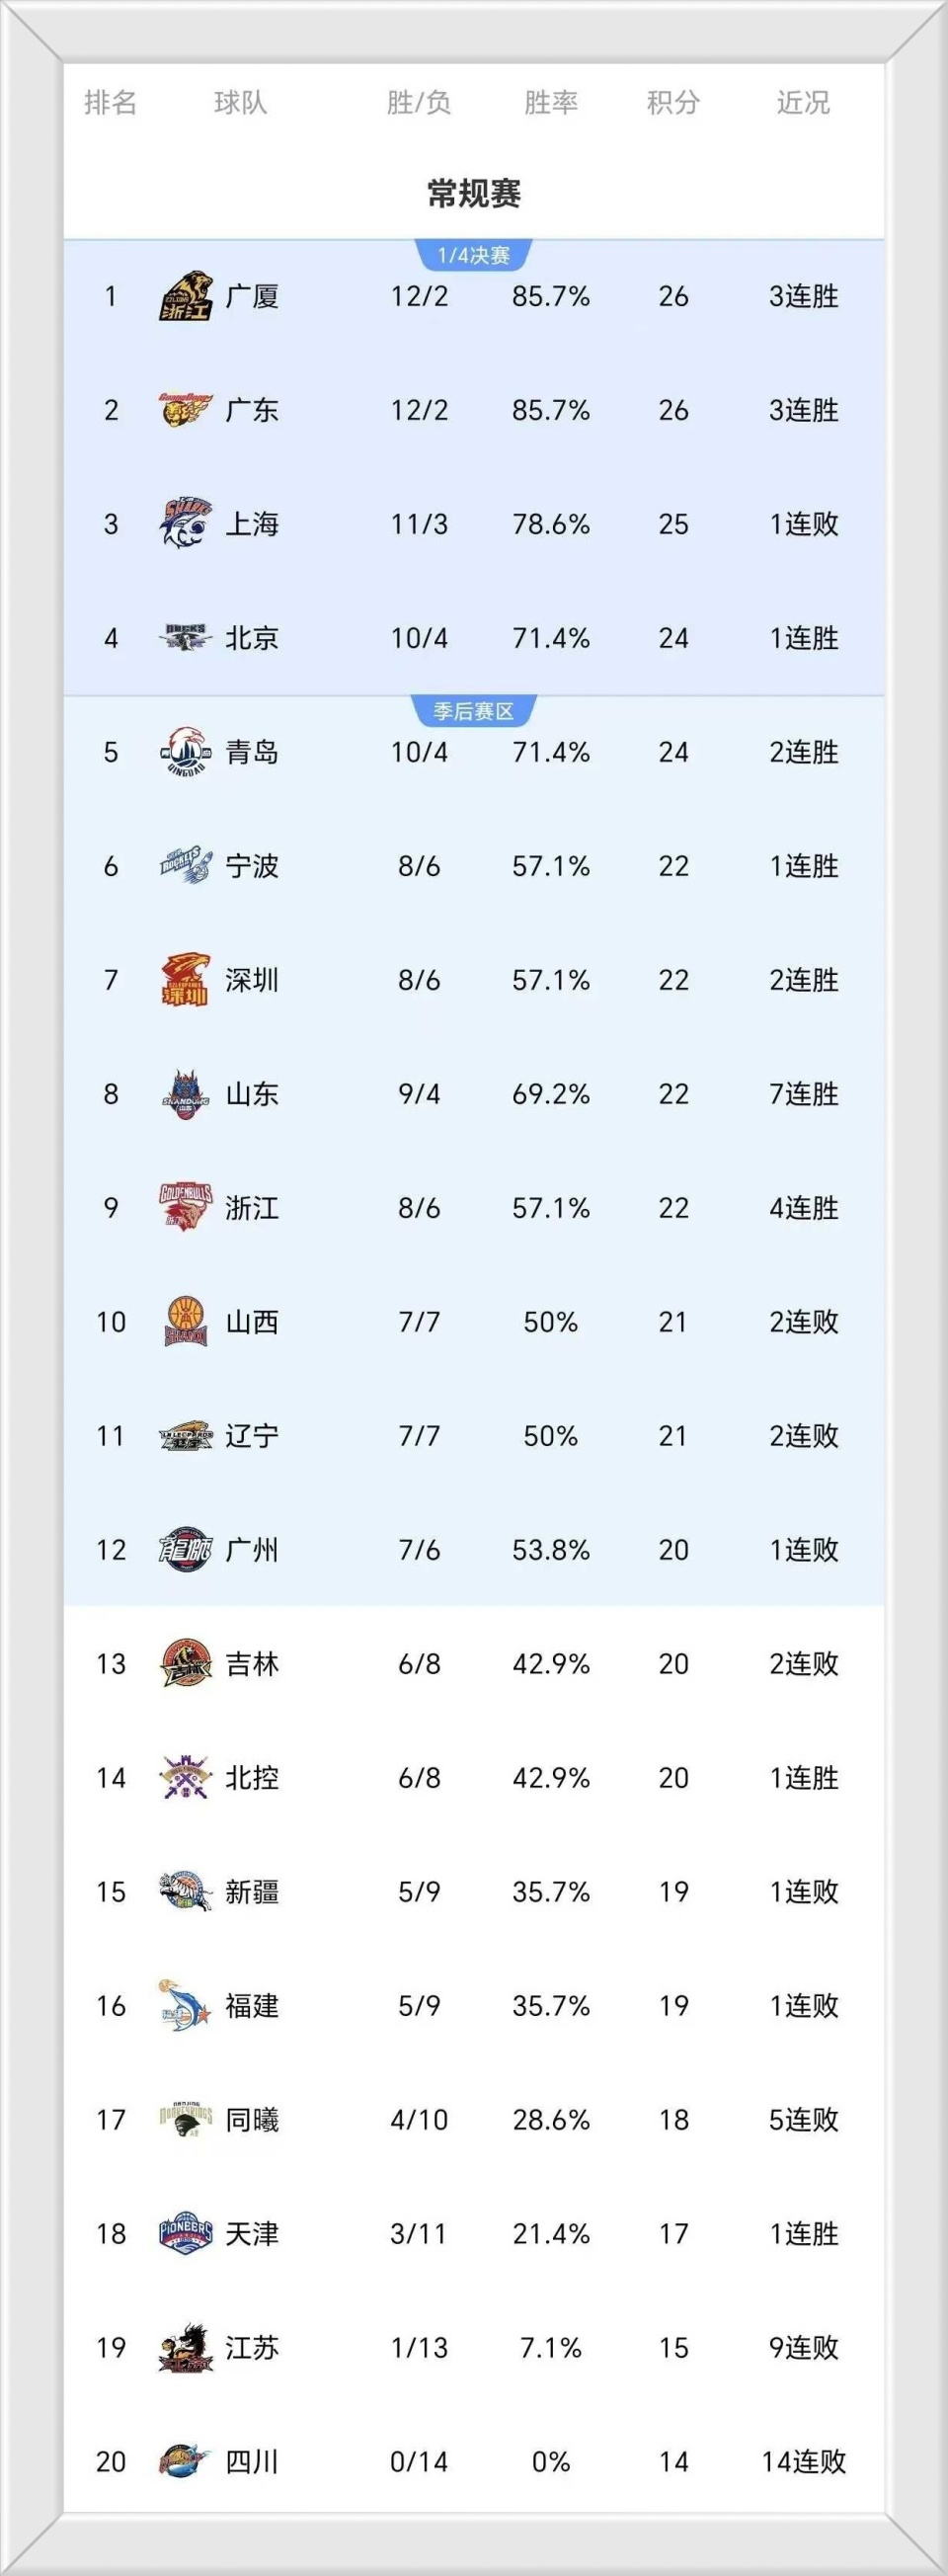Select the 常规赛 section title

(x=474, y=193)
